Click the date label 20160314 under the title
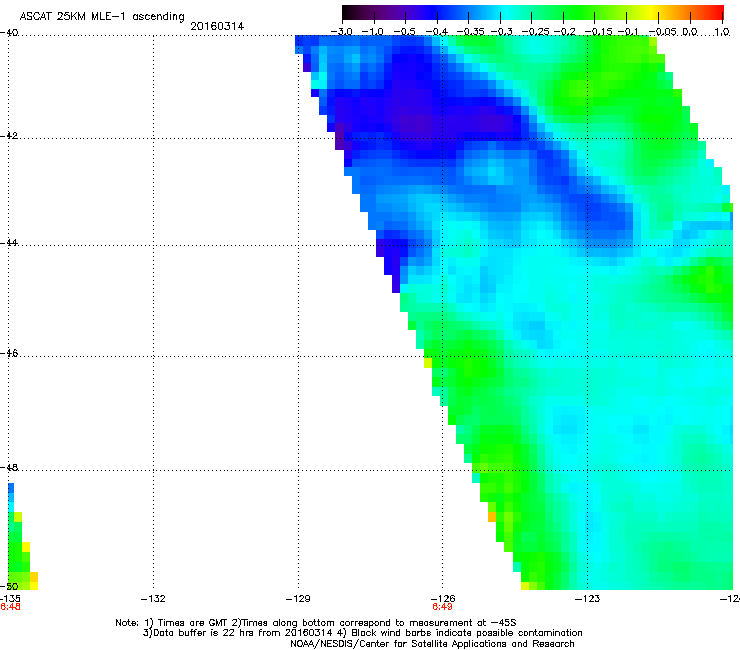Viewport: 740px width, 650px height. tap(217, 26)
